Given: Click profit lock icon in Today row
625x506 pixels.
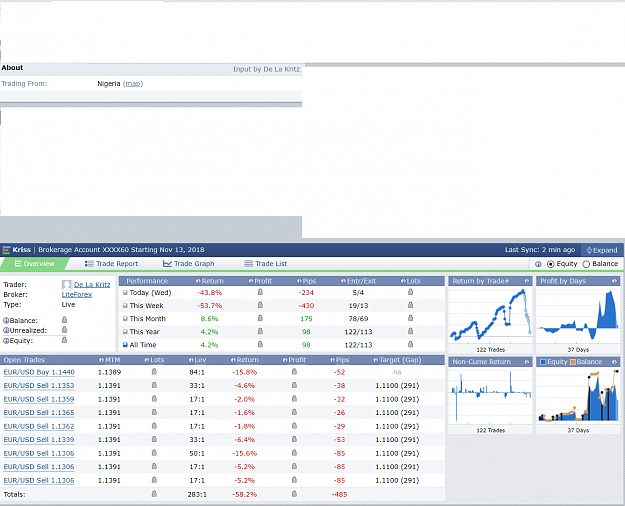Looking at the screenshot, I should (260, 292).
